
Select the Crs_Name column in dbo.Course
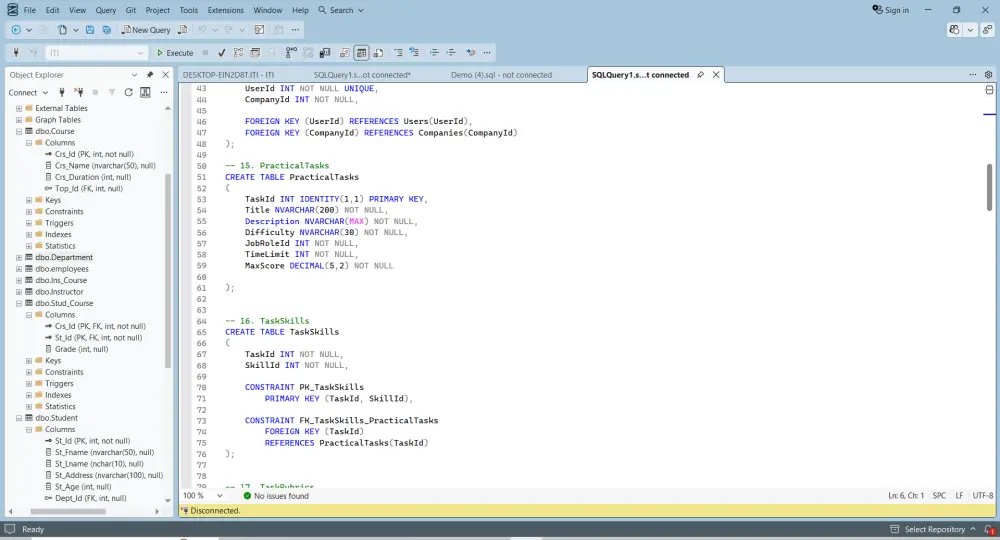(x=105, y=166)
